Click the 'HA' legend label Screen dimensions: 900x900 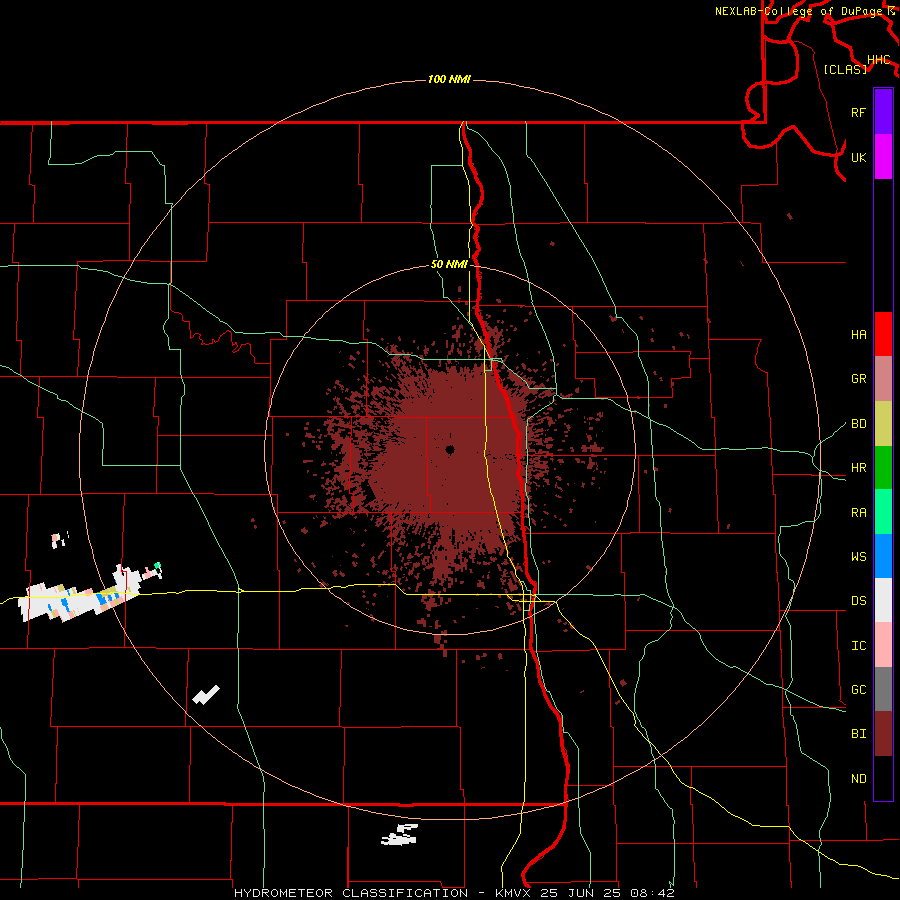click(x=858, y=335)
